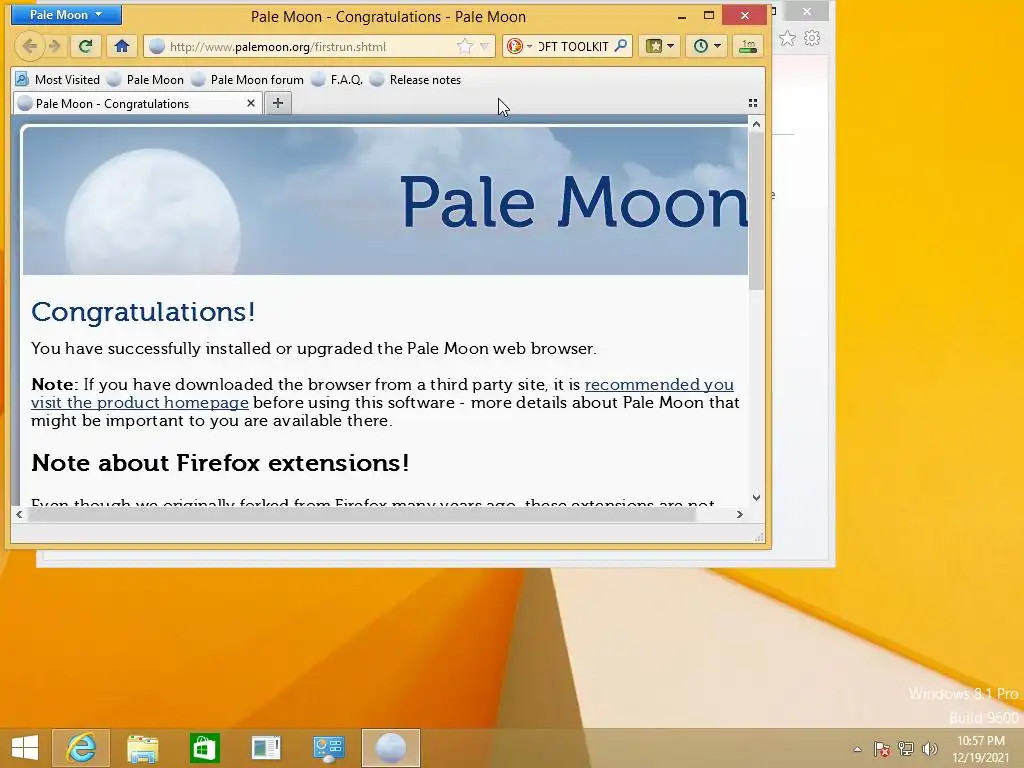Close the Congratulations tab
This screenshot has width=1024, height=768.
pyautogui.click(x=251, y=103)
